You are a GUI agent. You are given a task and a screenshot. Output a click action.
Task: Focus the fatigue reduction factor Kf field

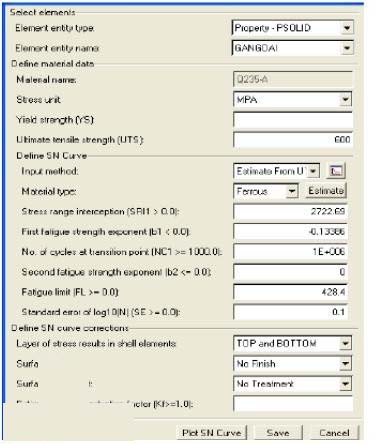point(293,404)
